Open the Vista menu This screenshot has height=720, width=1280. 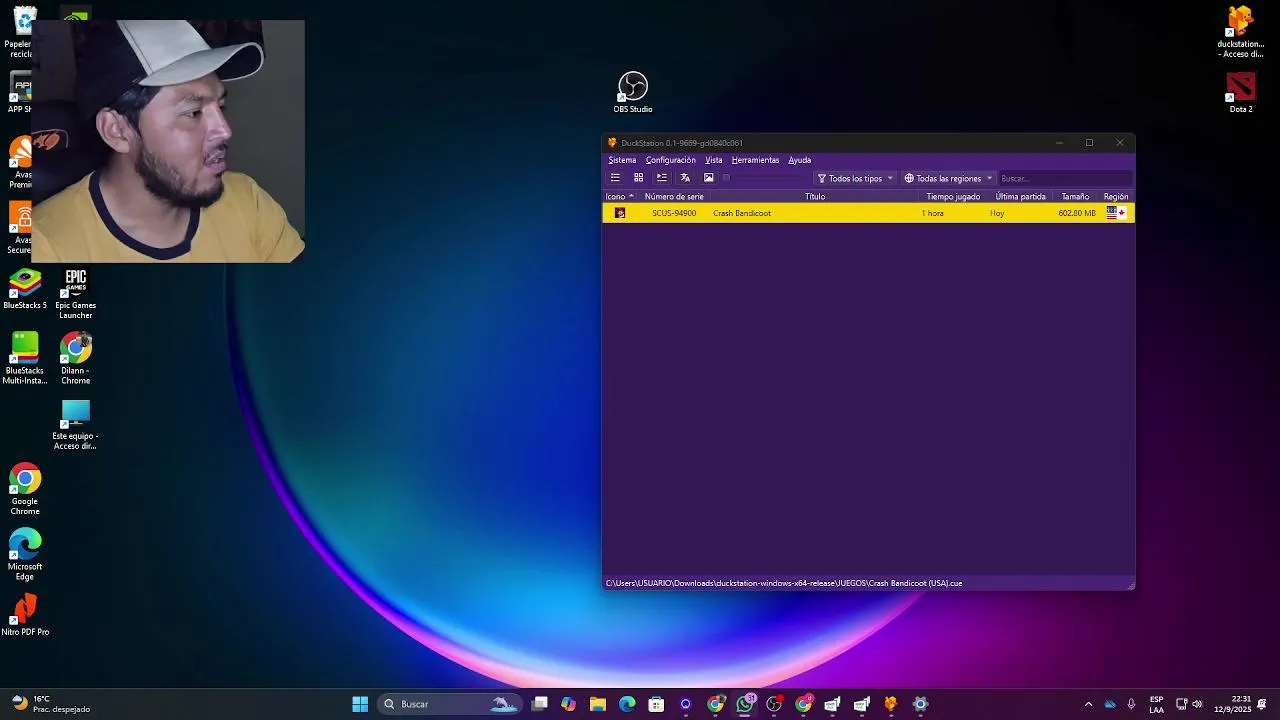coord(713,160)
